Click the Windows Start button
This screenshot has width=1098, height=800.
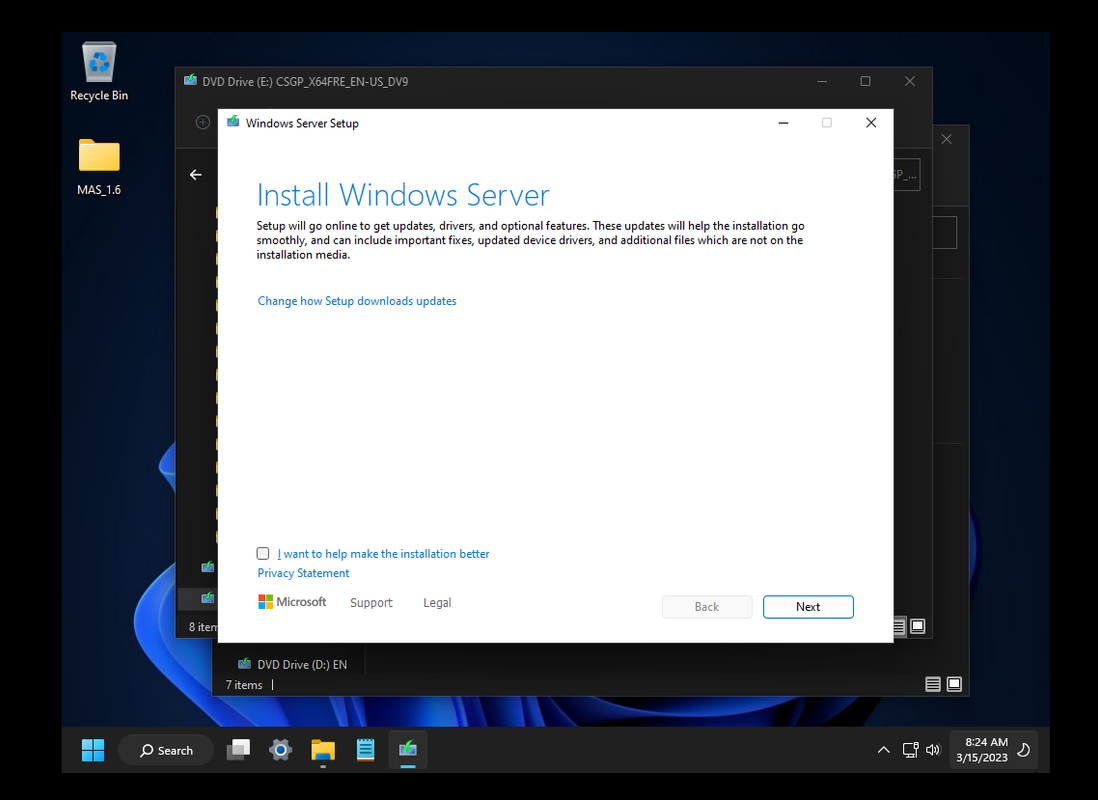(x=93, y=750)
